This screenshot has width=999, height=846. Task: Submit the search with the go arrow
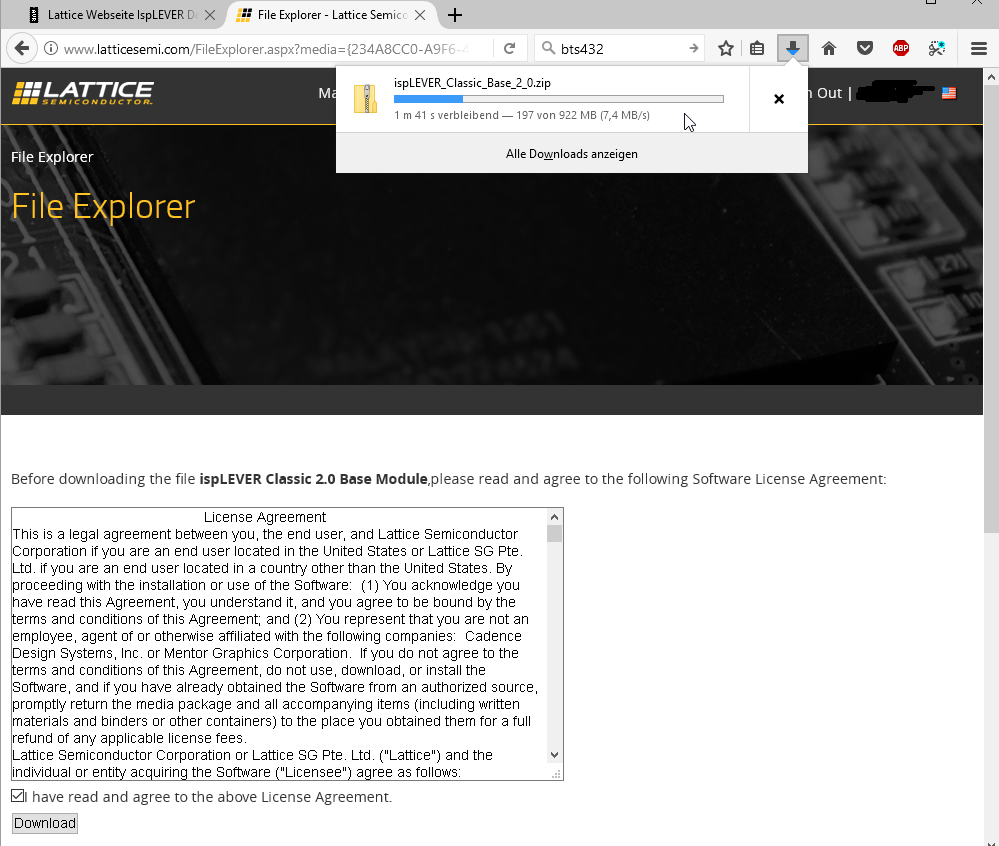pyautogui.click(x=694, y=48)
